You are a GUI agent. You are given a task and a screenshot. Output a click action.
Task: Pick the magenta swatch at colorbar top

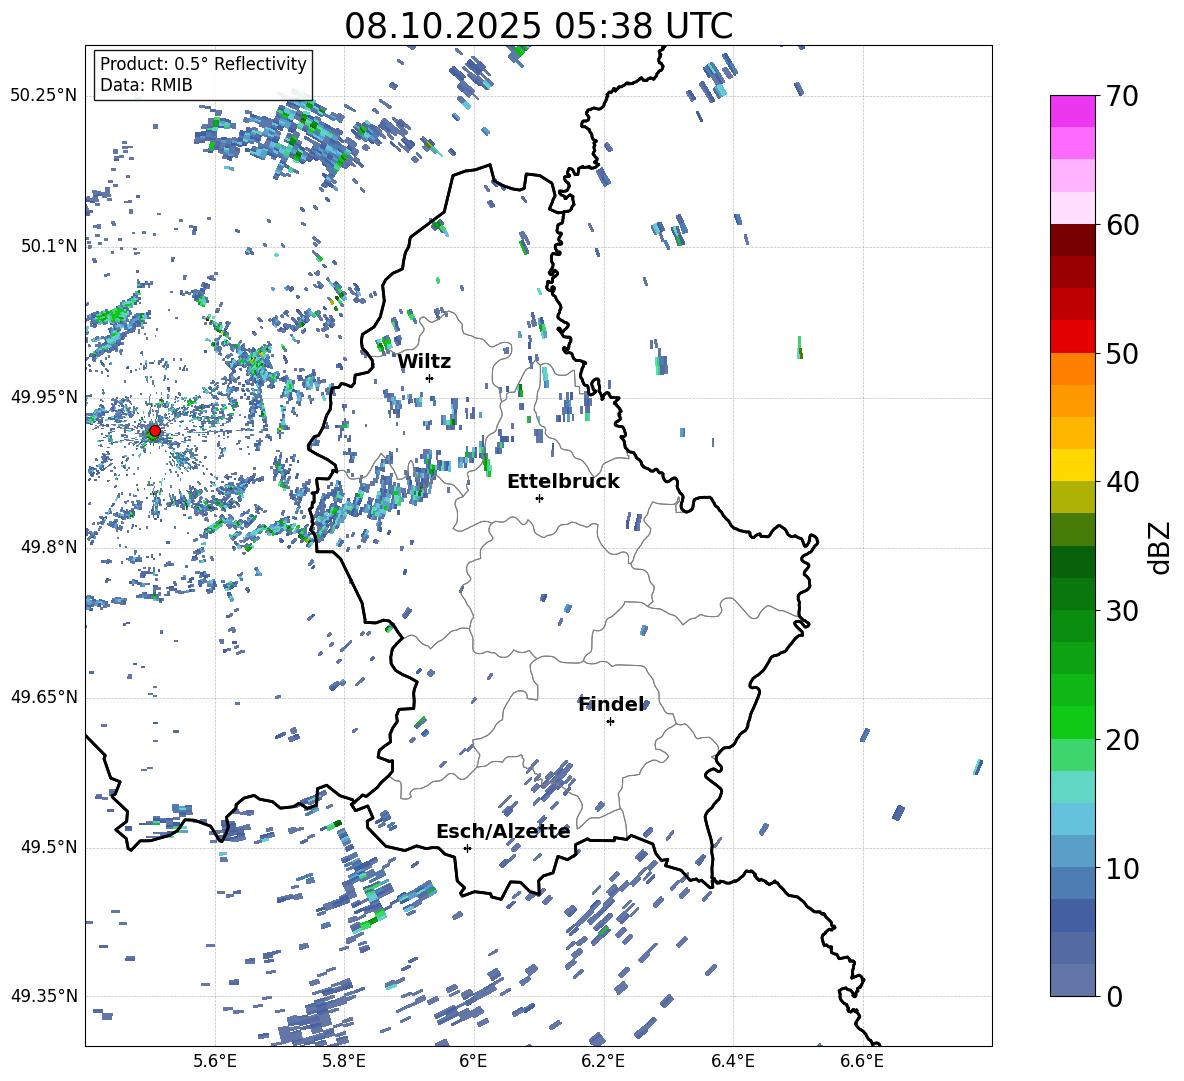tap(1073, 111)
